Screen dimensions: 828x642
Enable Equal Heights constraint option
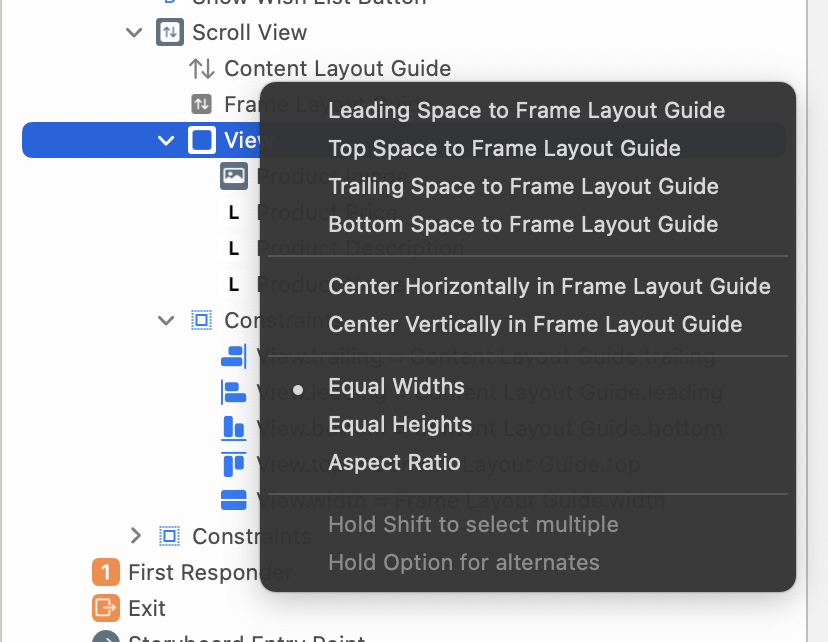point(400,424)
